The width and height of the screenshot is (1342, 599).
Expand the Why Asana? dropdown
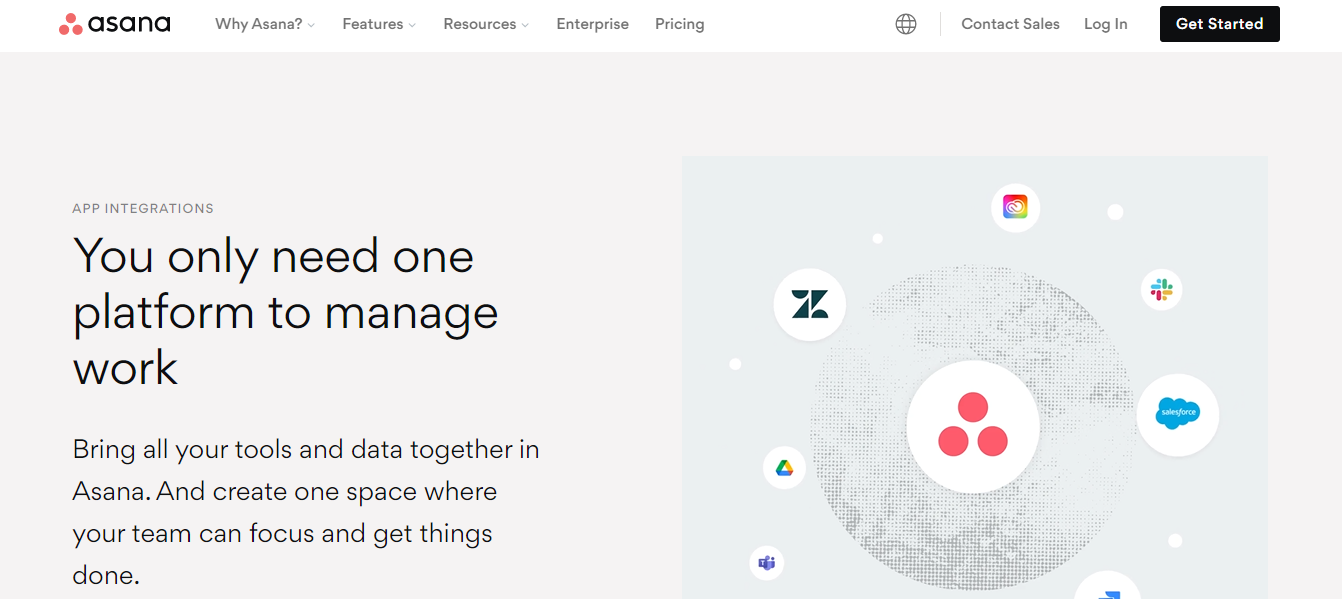[x=264, y=23]
